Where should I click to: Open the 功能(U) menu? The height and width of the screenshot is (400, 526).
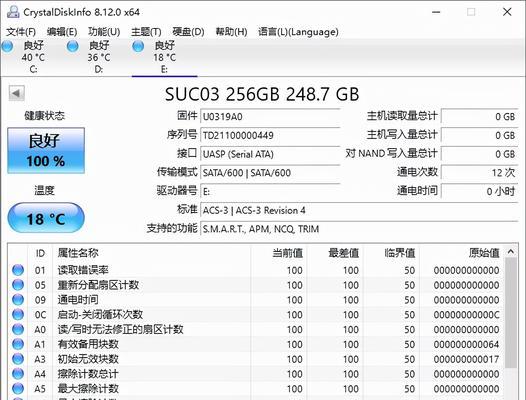pyautogui.click(x=104, y=32)
